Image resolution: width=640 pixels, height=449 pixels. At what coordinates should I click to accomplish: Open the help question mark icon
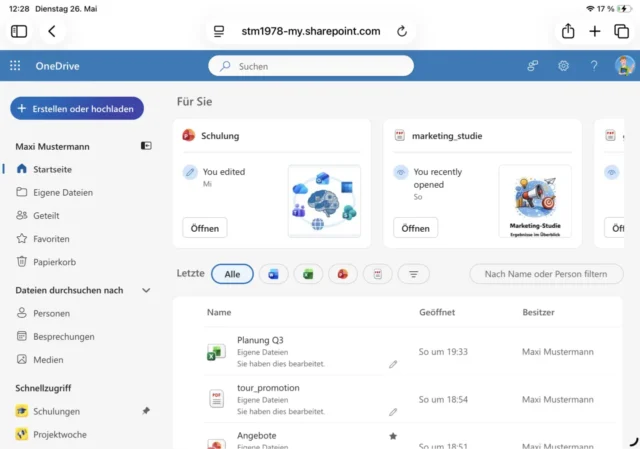594,65
